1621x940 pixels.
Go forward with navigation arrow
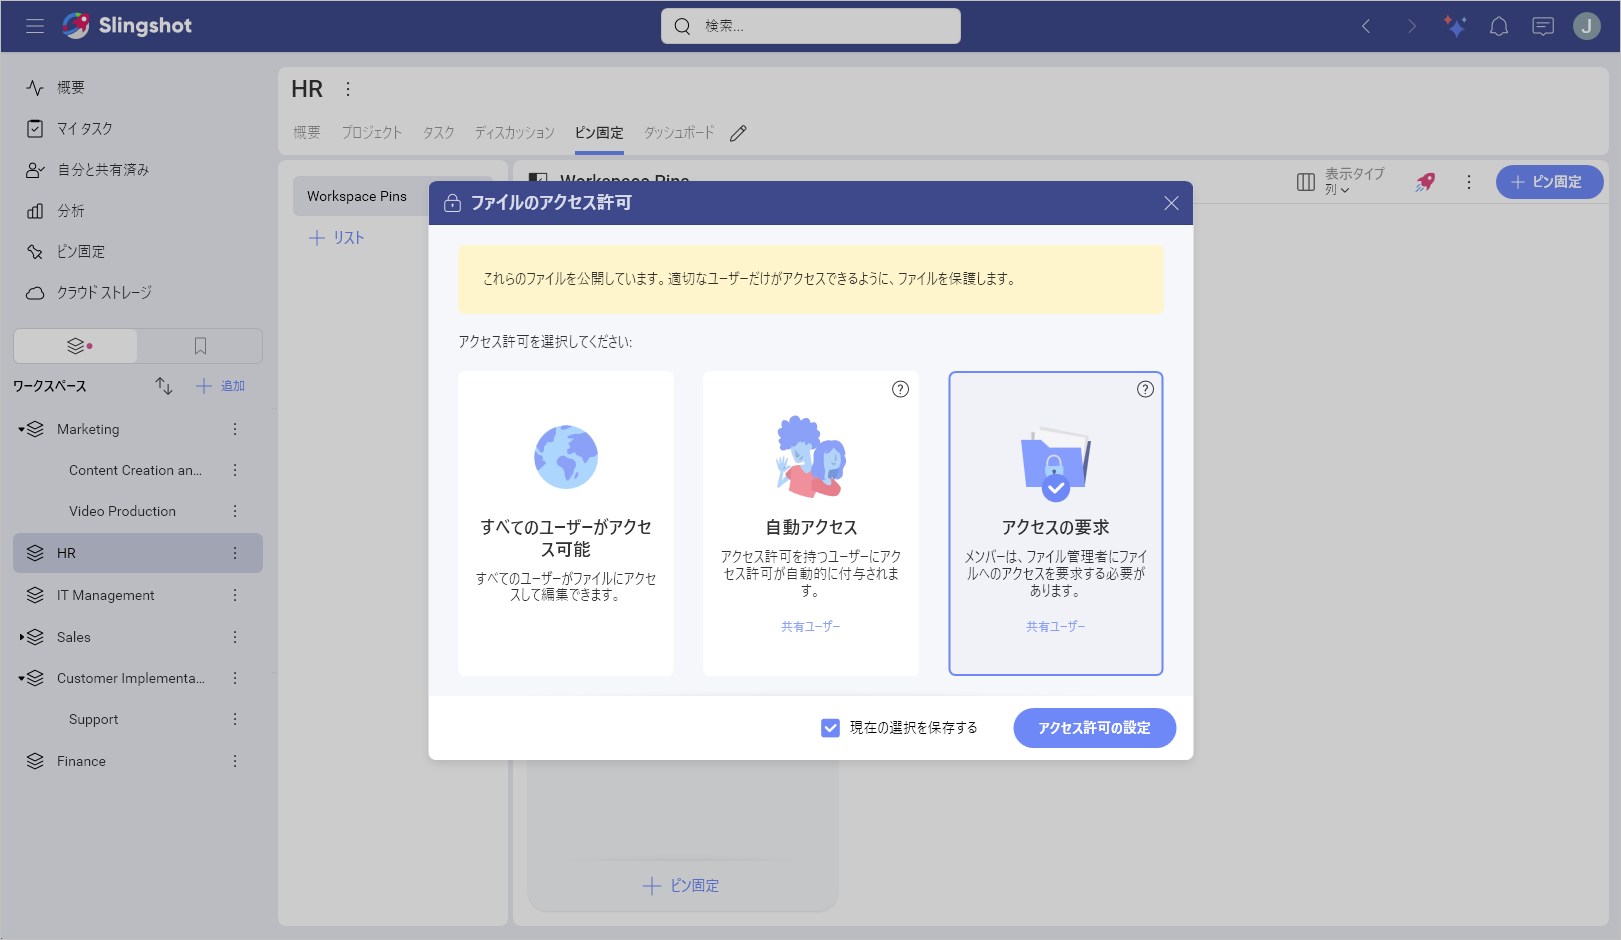tap(1411, 27)
